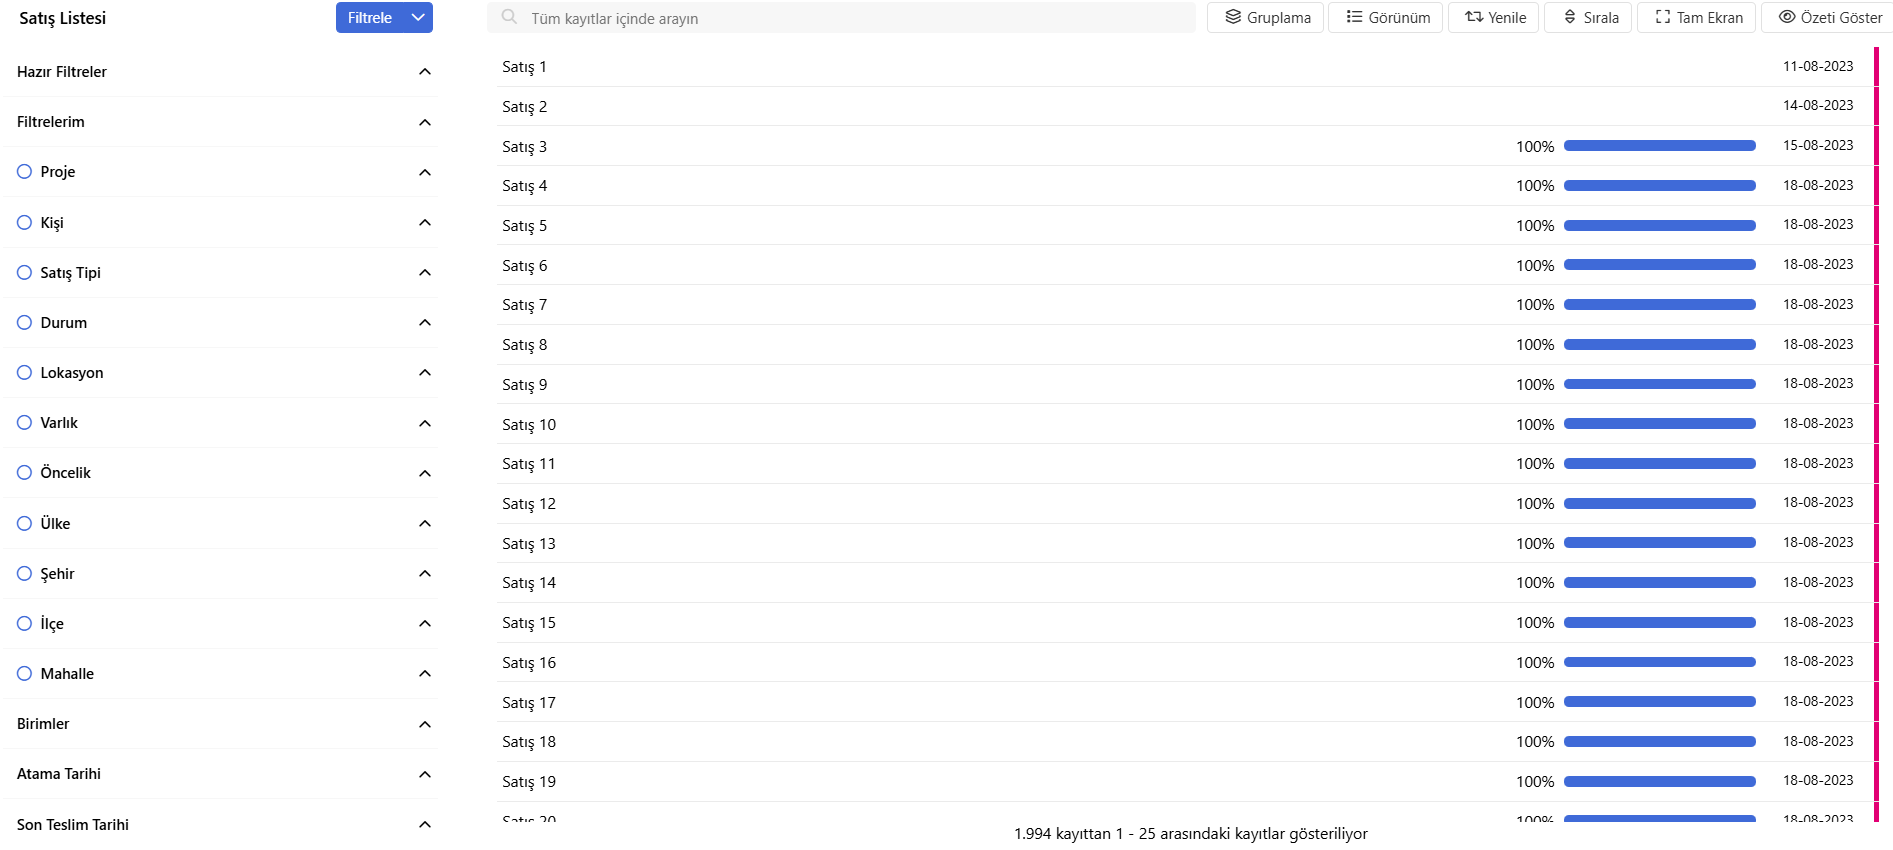Click the Tam Ekran fullscreen icon
This screenshot has width=1893, height=850.
tap(1663, 17)
